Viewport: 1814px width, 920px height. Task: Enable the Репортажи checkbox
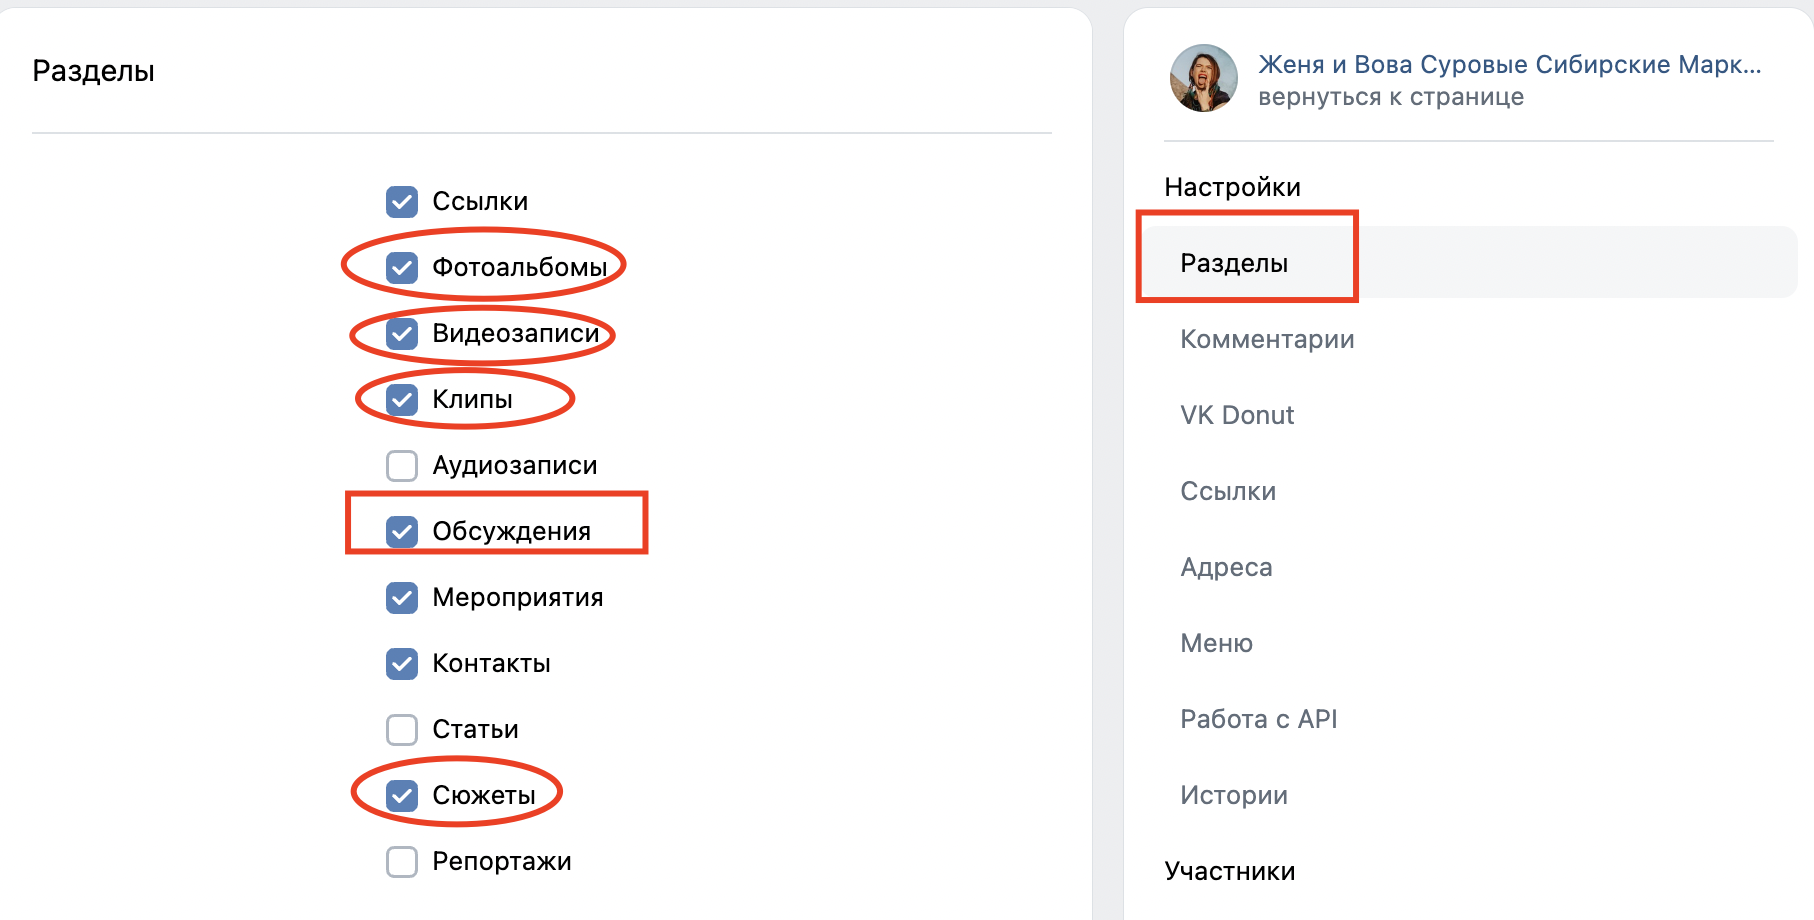[x=402, y=861]
